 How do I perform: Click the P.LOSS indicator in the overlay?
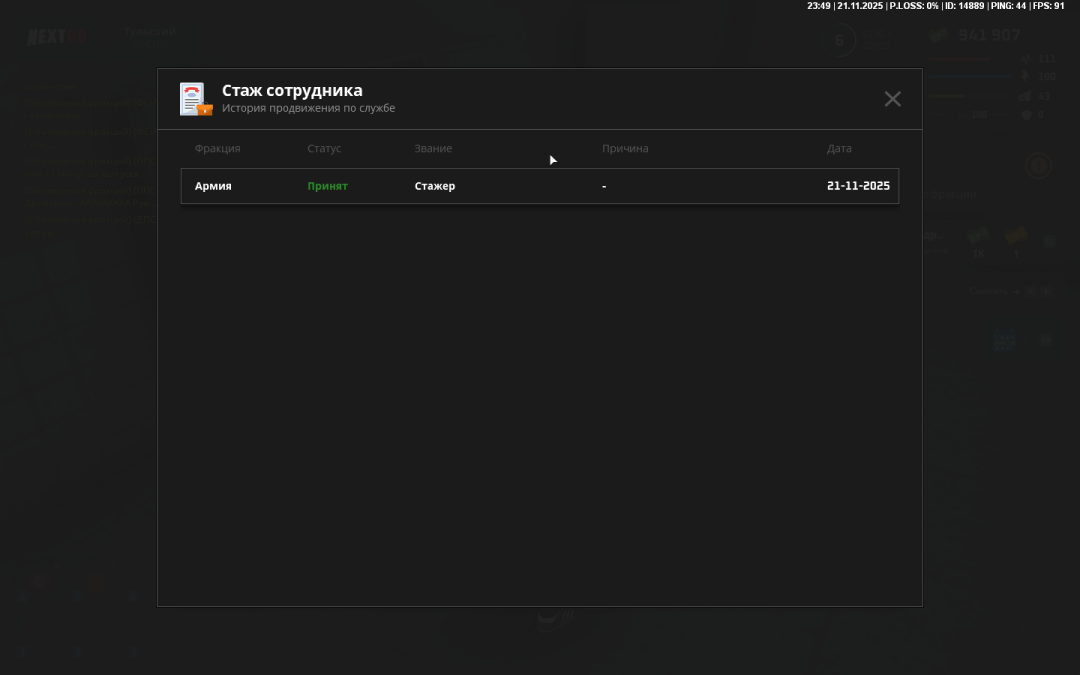(913, 6)
